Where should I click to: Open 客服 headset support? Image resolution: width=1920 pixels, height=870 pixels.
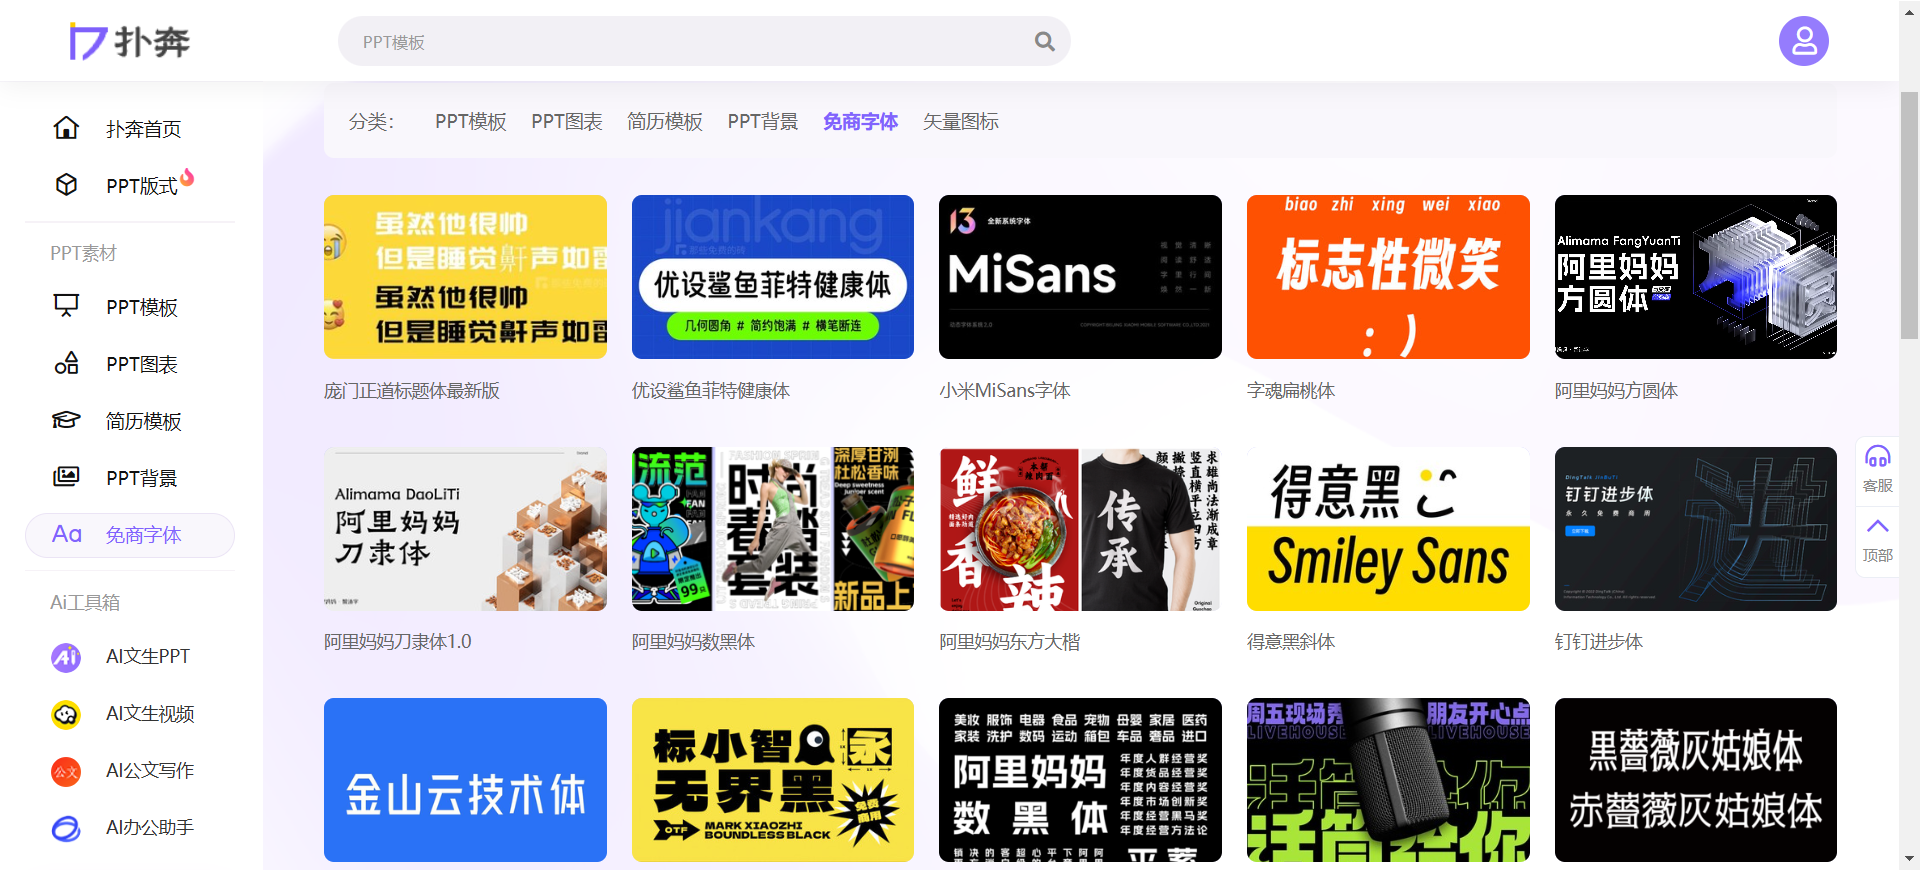(x=1877, y=469)
